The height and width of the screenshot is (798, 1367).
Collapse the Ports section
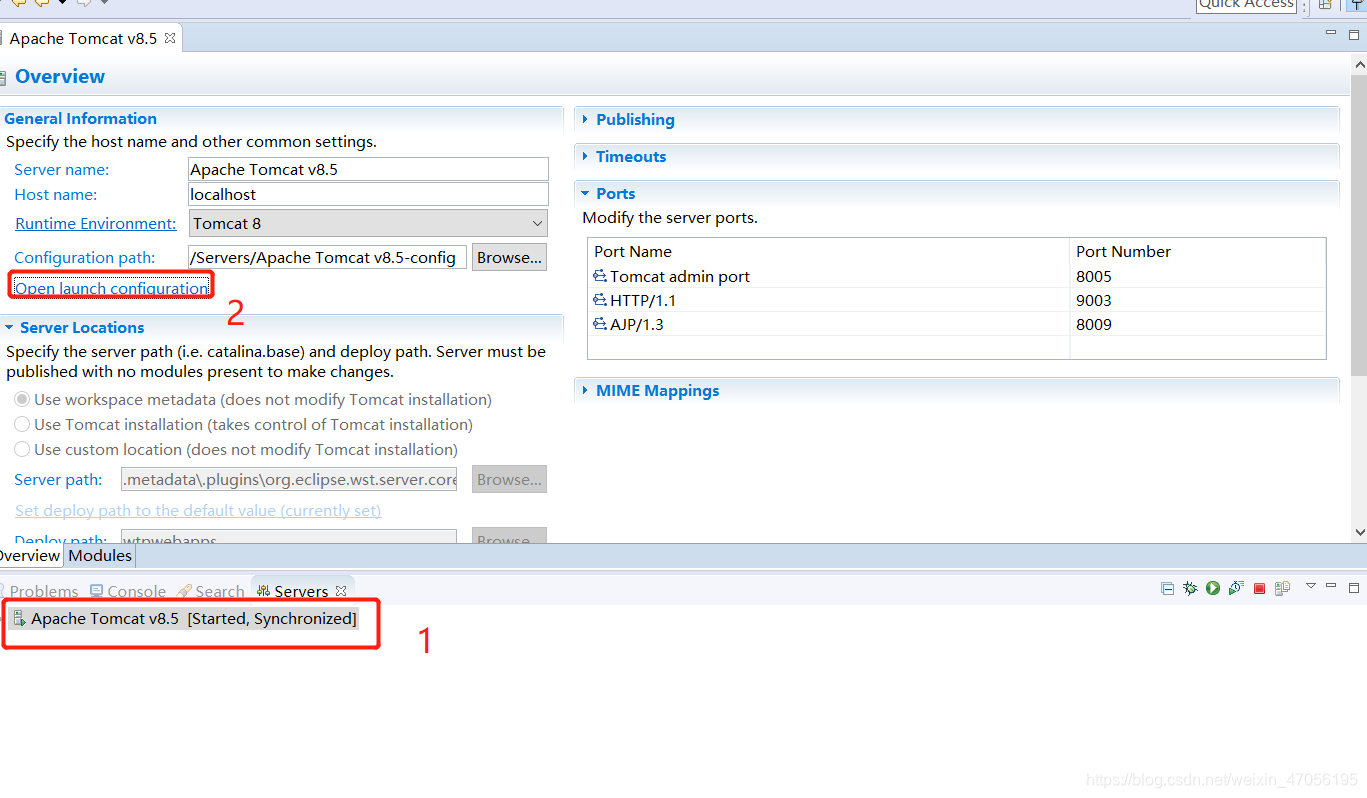pos(585,193)
